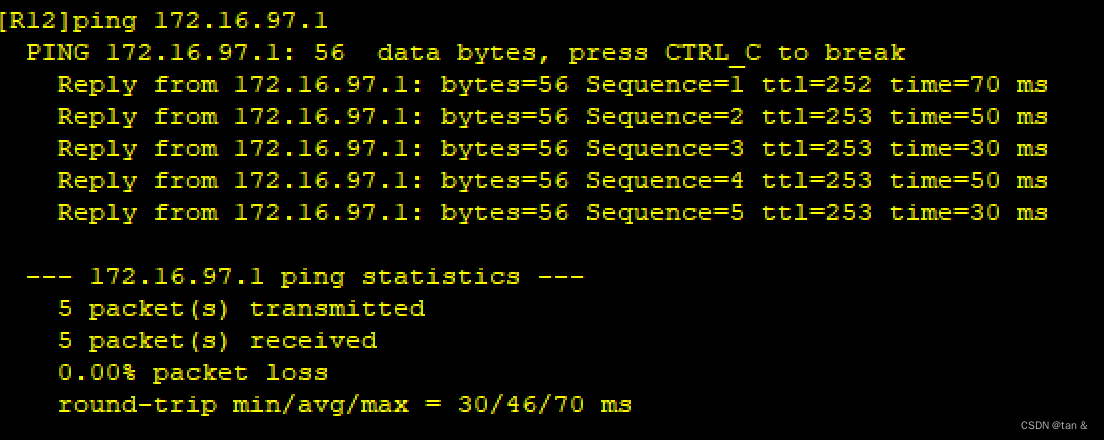Screen dimensions: 1104x440
Task: Click the CSDN @tan & watermark
Action: 1053,425
